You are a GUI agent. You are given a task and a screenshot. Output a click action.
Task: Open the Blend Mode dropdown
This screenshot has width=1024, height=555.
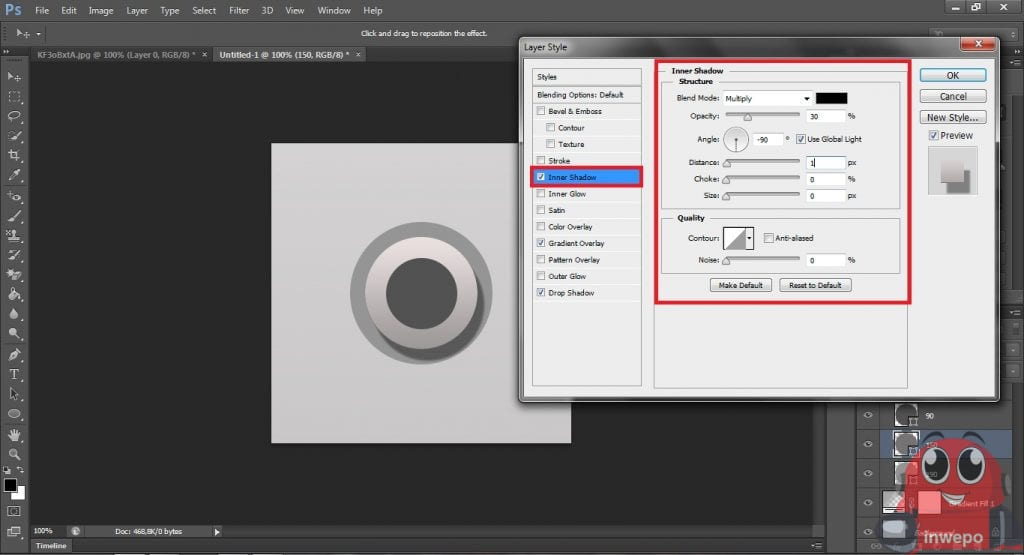766,98
